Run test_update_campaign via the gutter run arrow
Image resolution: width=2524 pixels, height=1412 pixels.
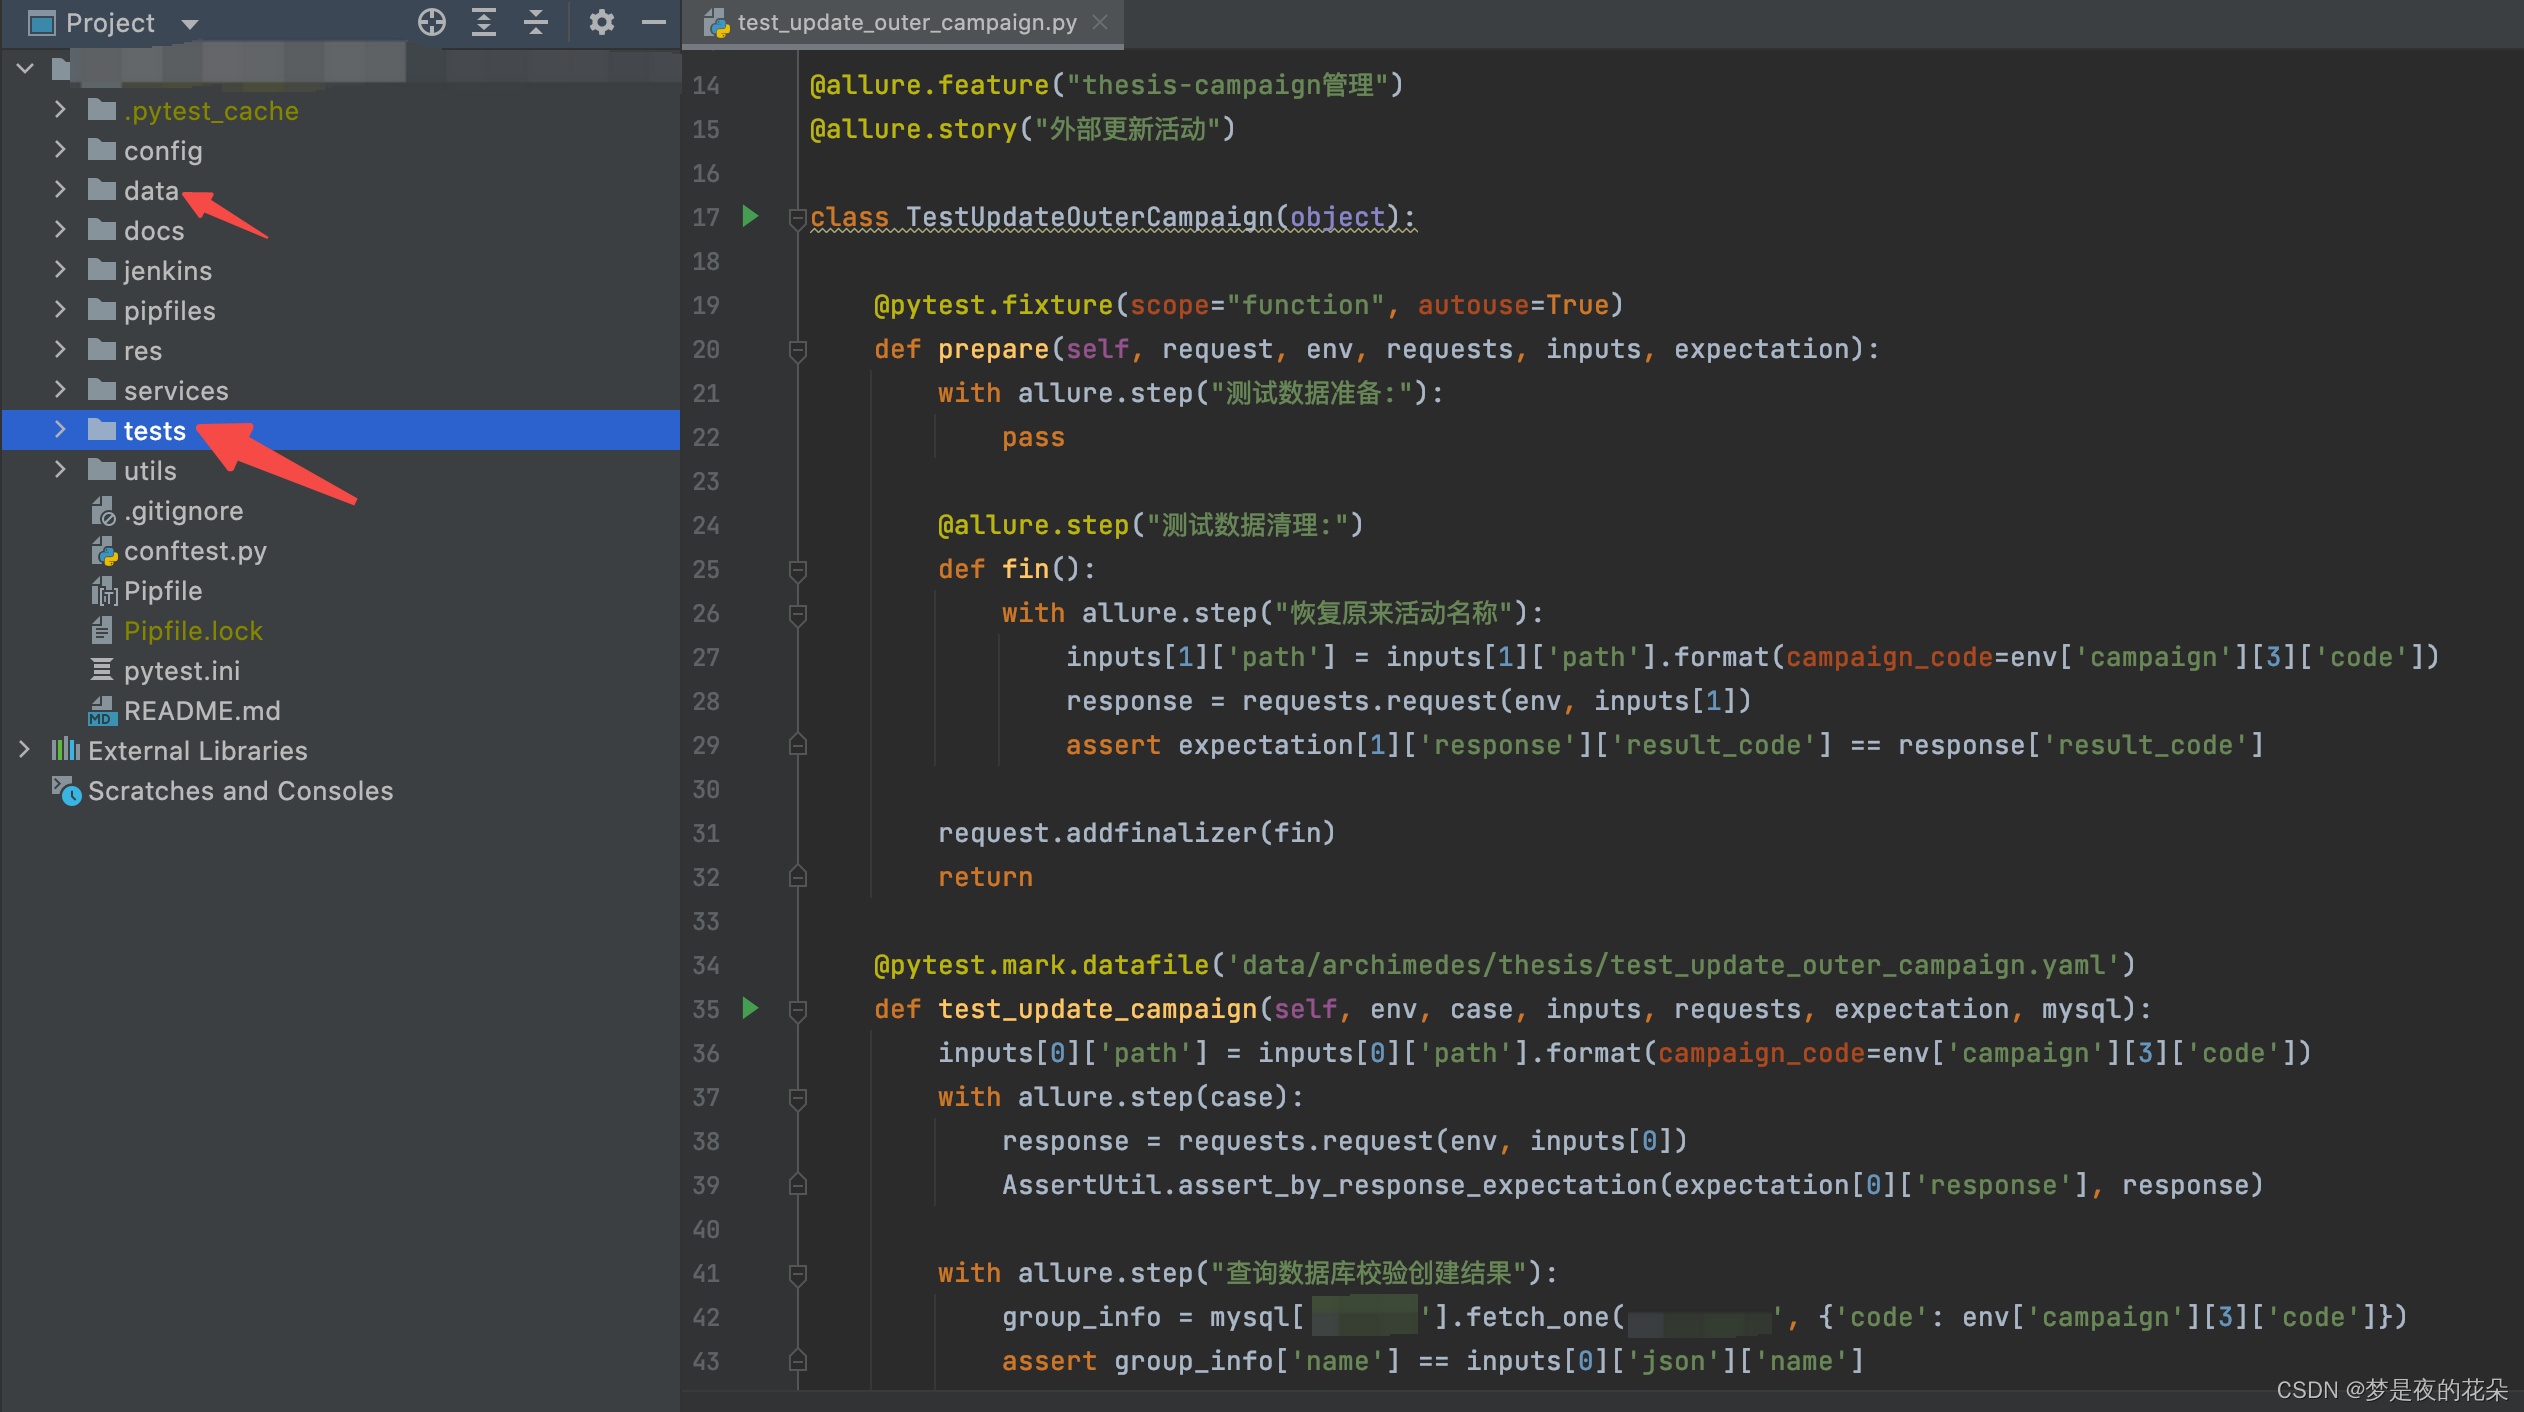[x=750, y=1008]
